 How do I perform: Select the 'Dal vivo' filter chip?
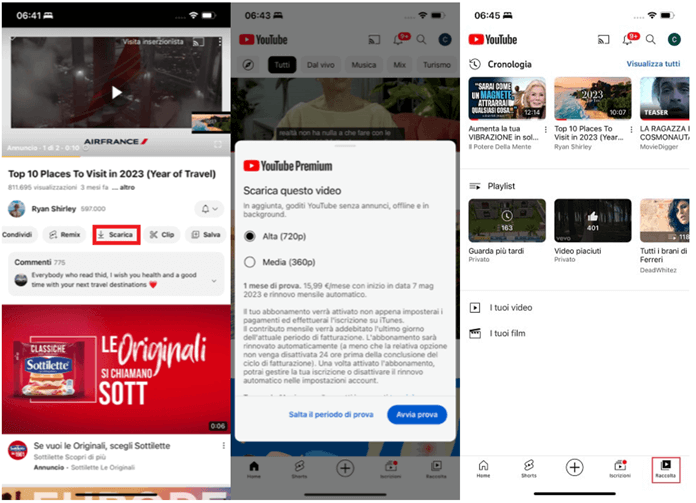(320, 65)
